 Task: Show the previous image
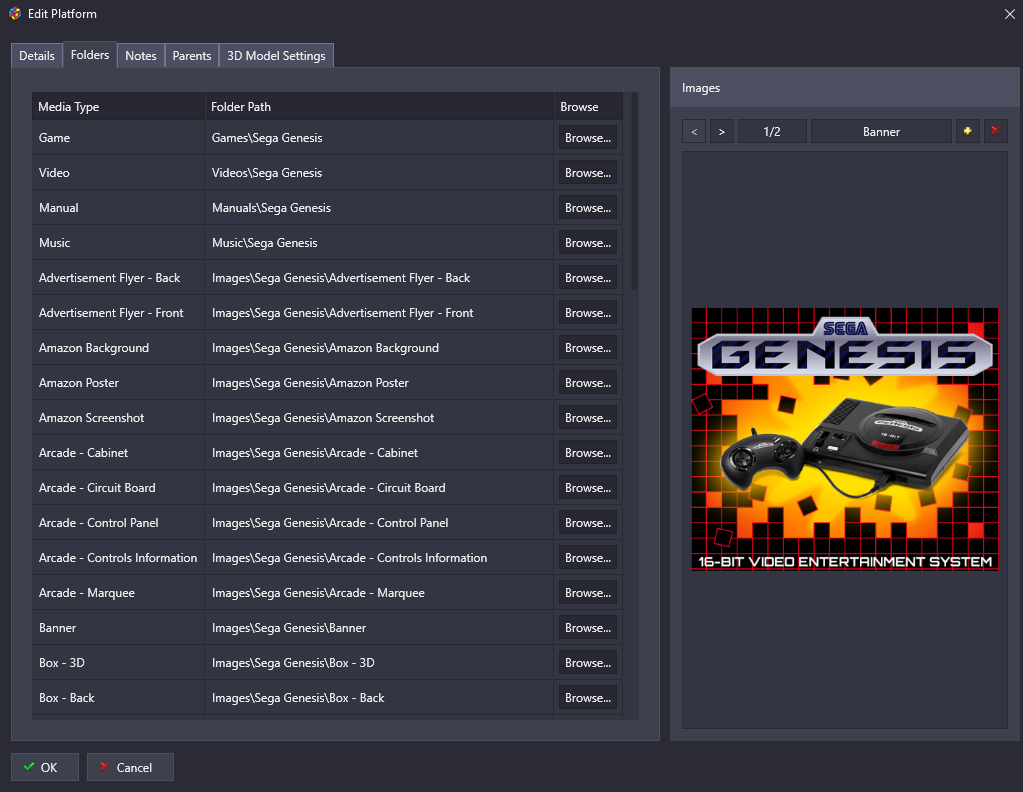click(694, 131)
